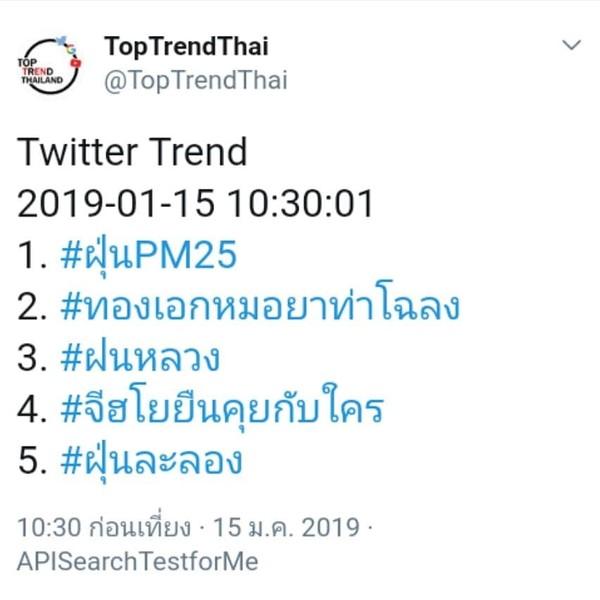This screenshot has width=600, height=600.
Task: Open the @TopTrendThai handle link
Action: pyautogui.click(x=195, y=80)
